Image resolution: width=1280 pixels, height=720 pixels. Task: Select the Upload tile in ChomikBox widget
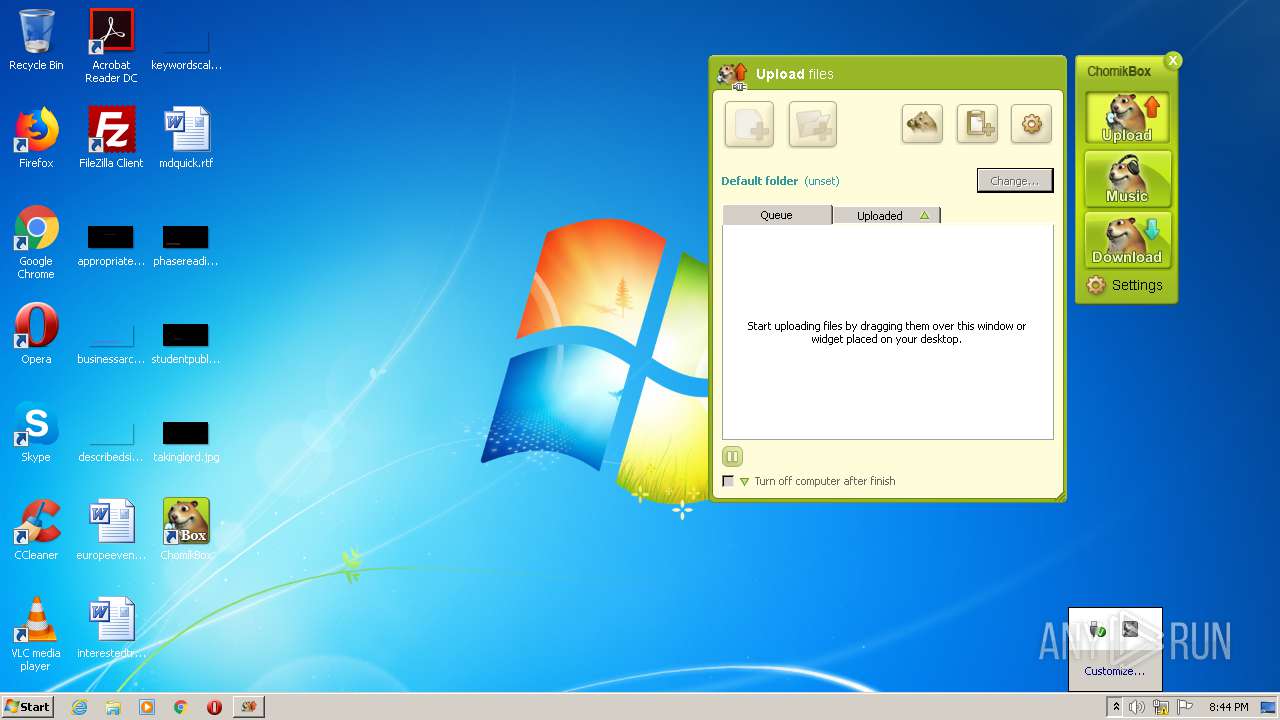(1127, 118)
